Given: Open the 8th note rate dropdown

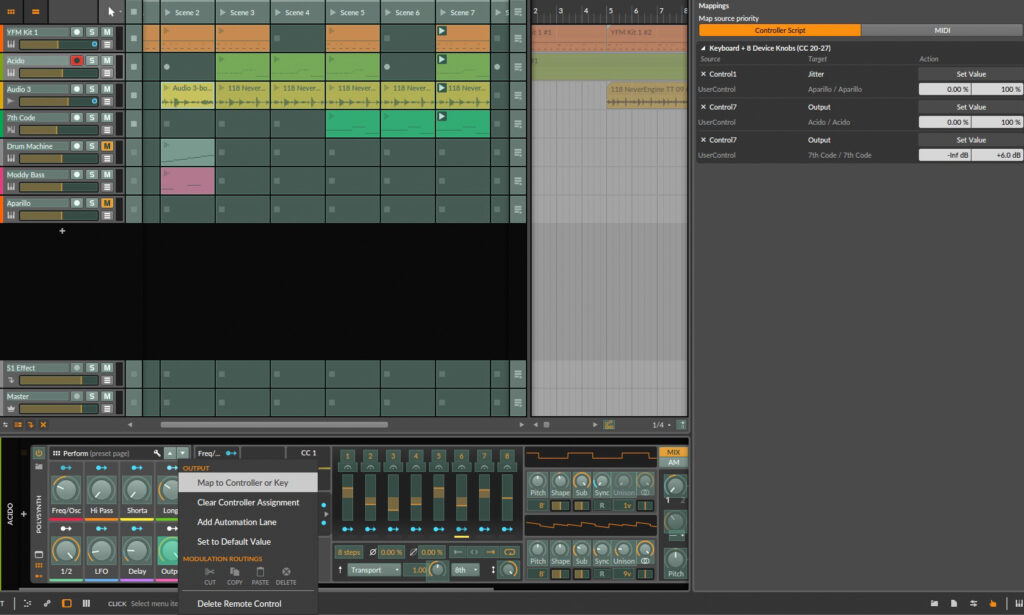Looking at the screenshot, I should (x=466, y=570).
